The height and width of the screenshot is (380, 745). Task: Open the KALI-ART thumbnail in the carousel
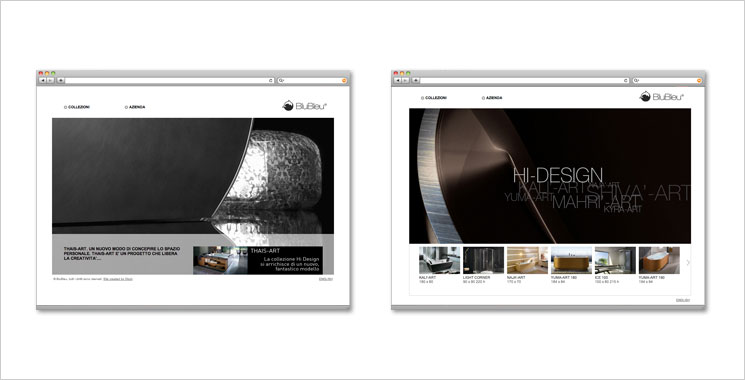439,260
